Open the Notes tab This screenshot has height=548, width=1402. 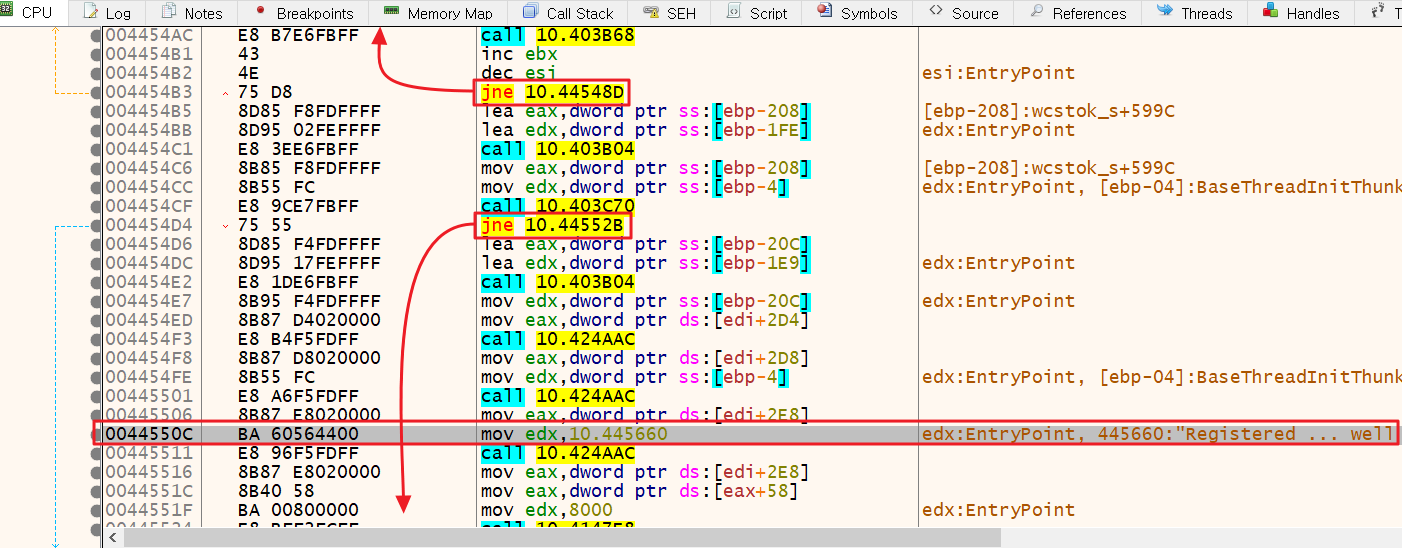192,13
